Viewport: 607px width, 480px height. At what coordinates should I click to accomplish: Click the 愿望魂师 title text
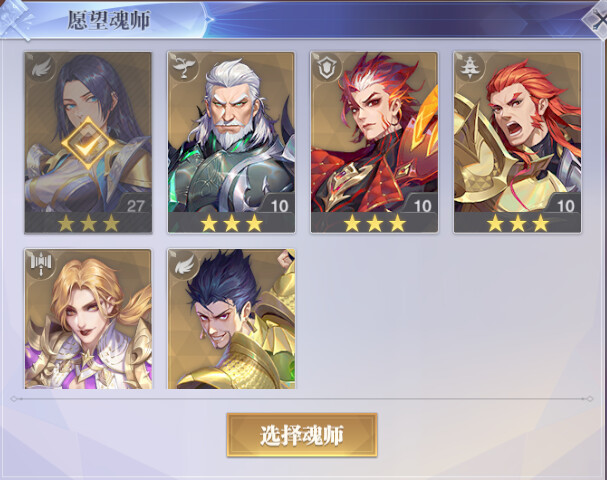(109, 21)
